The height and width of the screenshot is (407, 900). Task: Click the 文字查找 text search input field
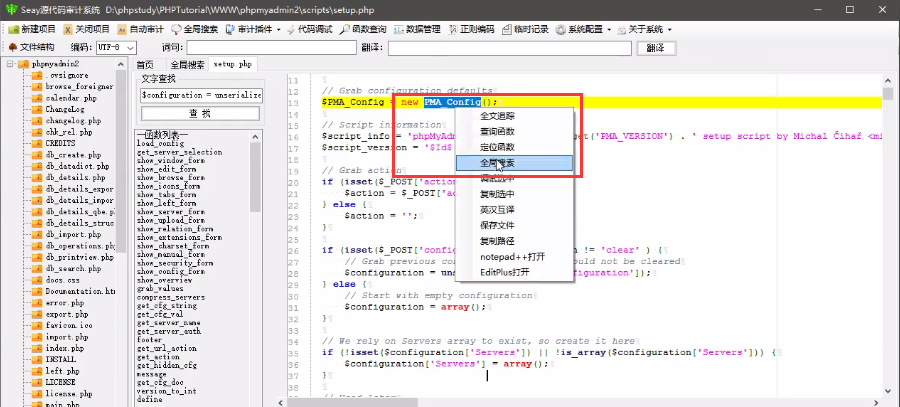point(200,95)
